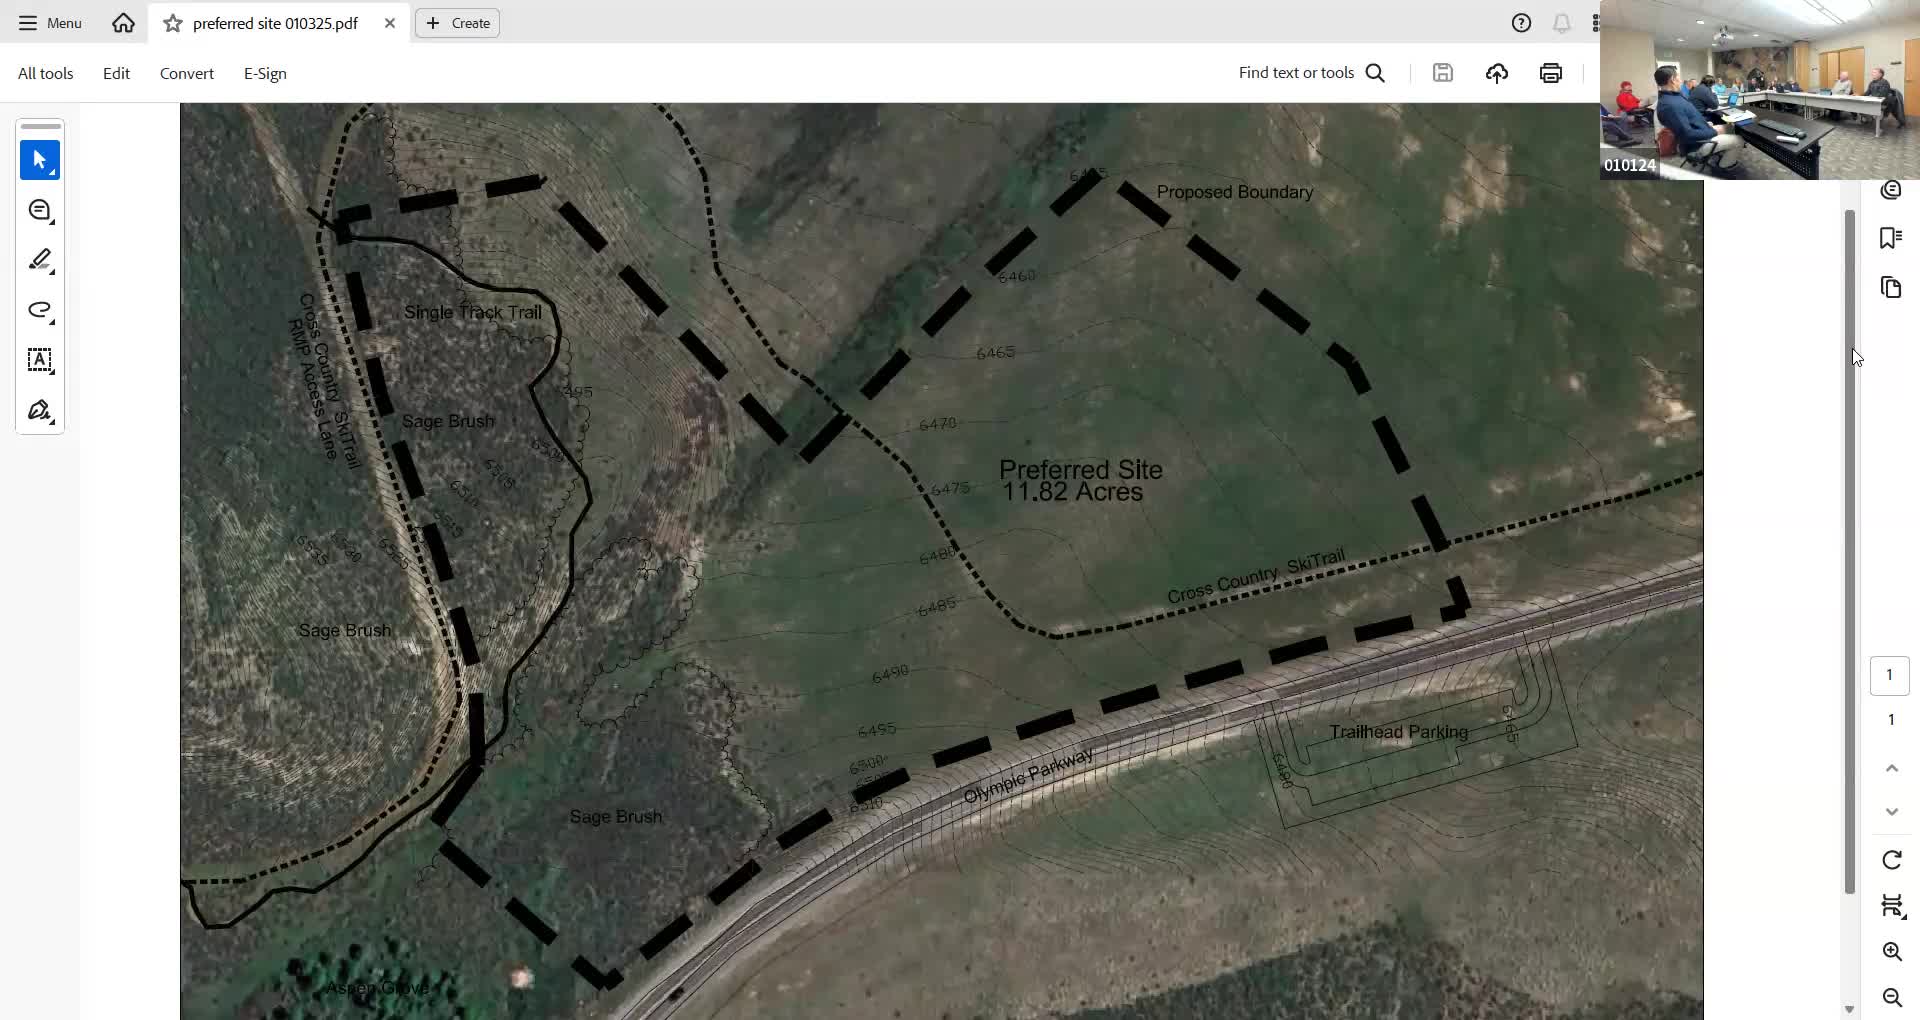Click the Olympic Parkway road label

point(1028,776)
